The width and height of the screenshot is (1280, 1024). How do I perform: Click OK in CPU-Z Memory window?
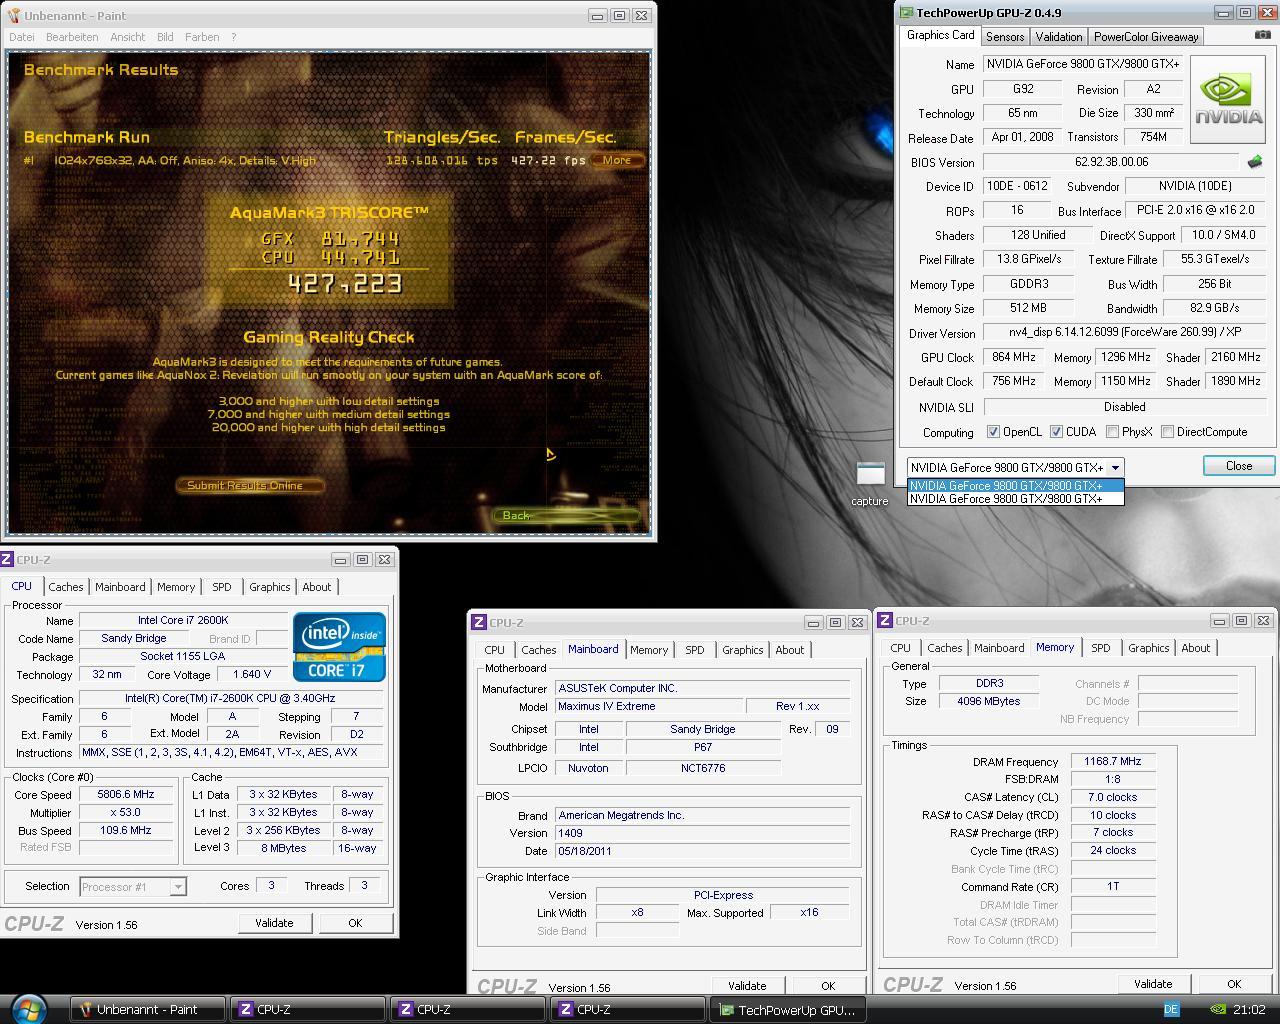pyautogui.click(x=1234, y=984)
